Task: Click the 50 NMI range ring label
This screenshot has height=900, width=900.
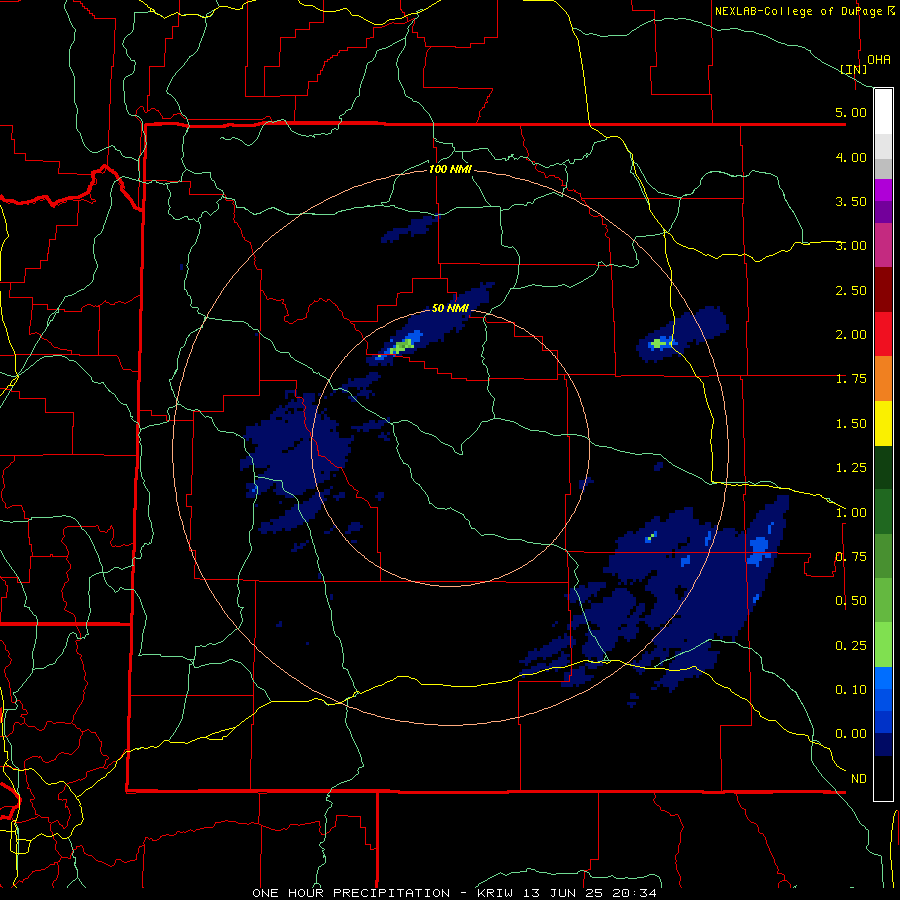Action: [450, 308]
